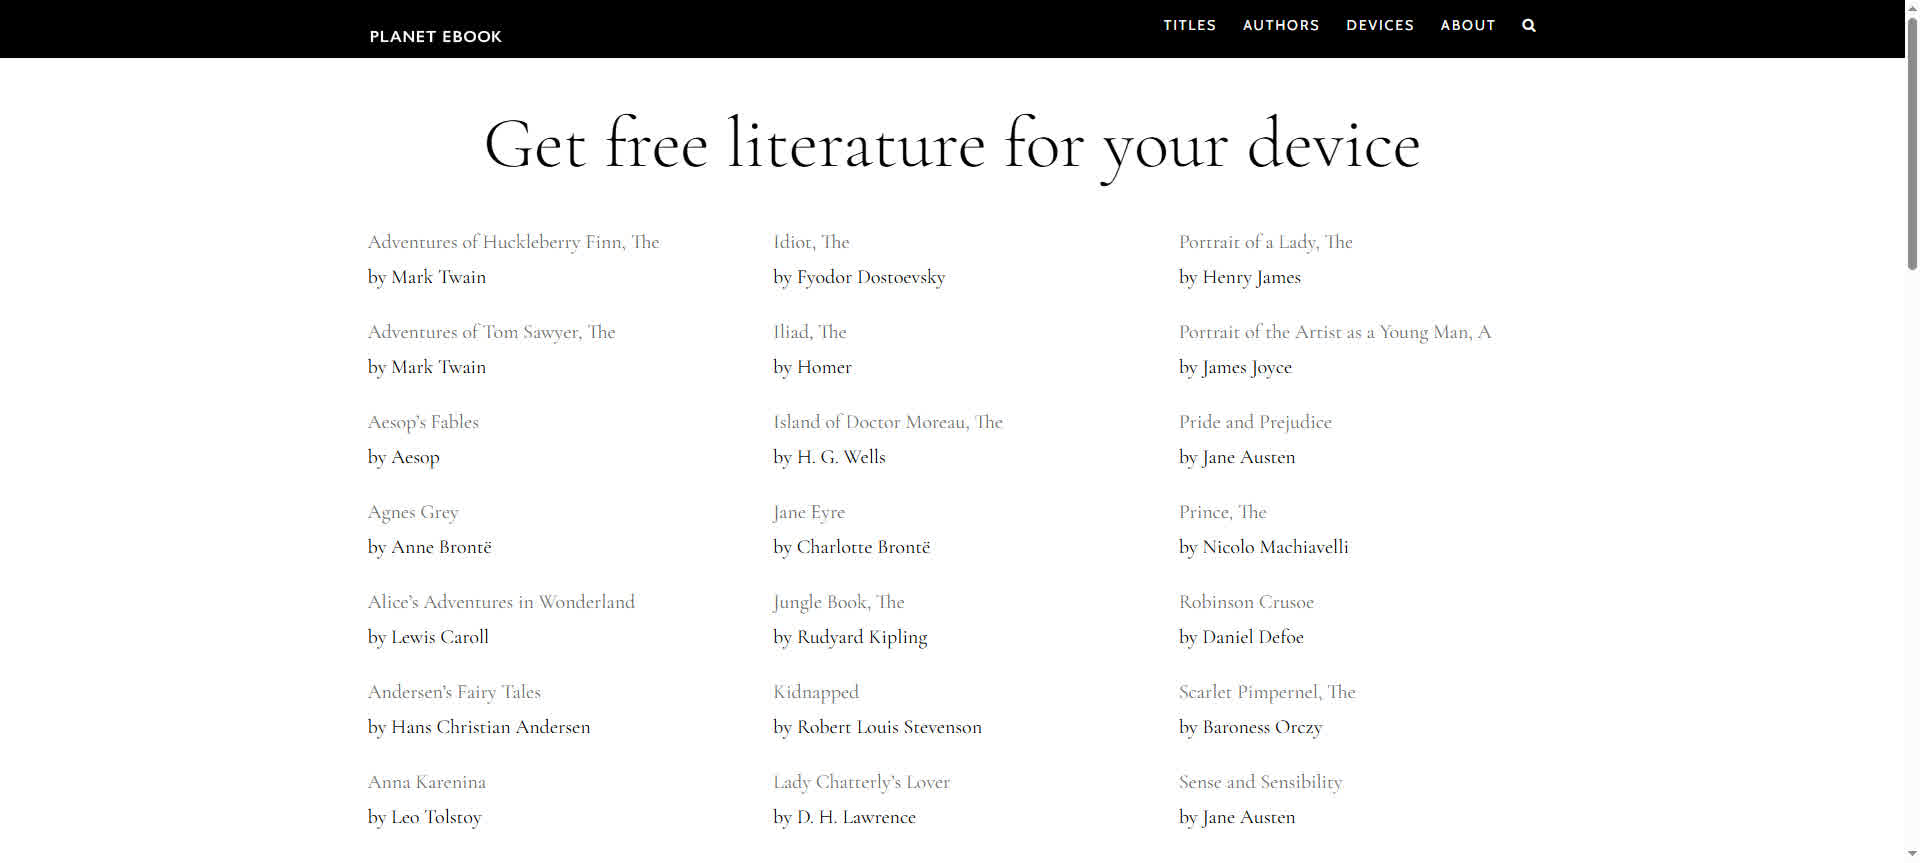Viewport: 1920px width, 863px height.
Task: Select author text 'by Rudyard Kipling'
Action: pos(851,637)
